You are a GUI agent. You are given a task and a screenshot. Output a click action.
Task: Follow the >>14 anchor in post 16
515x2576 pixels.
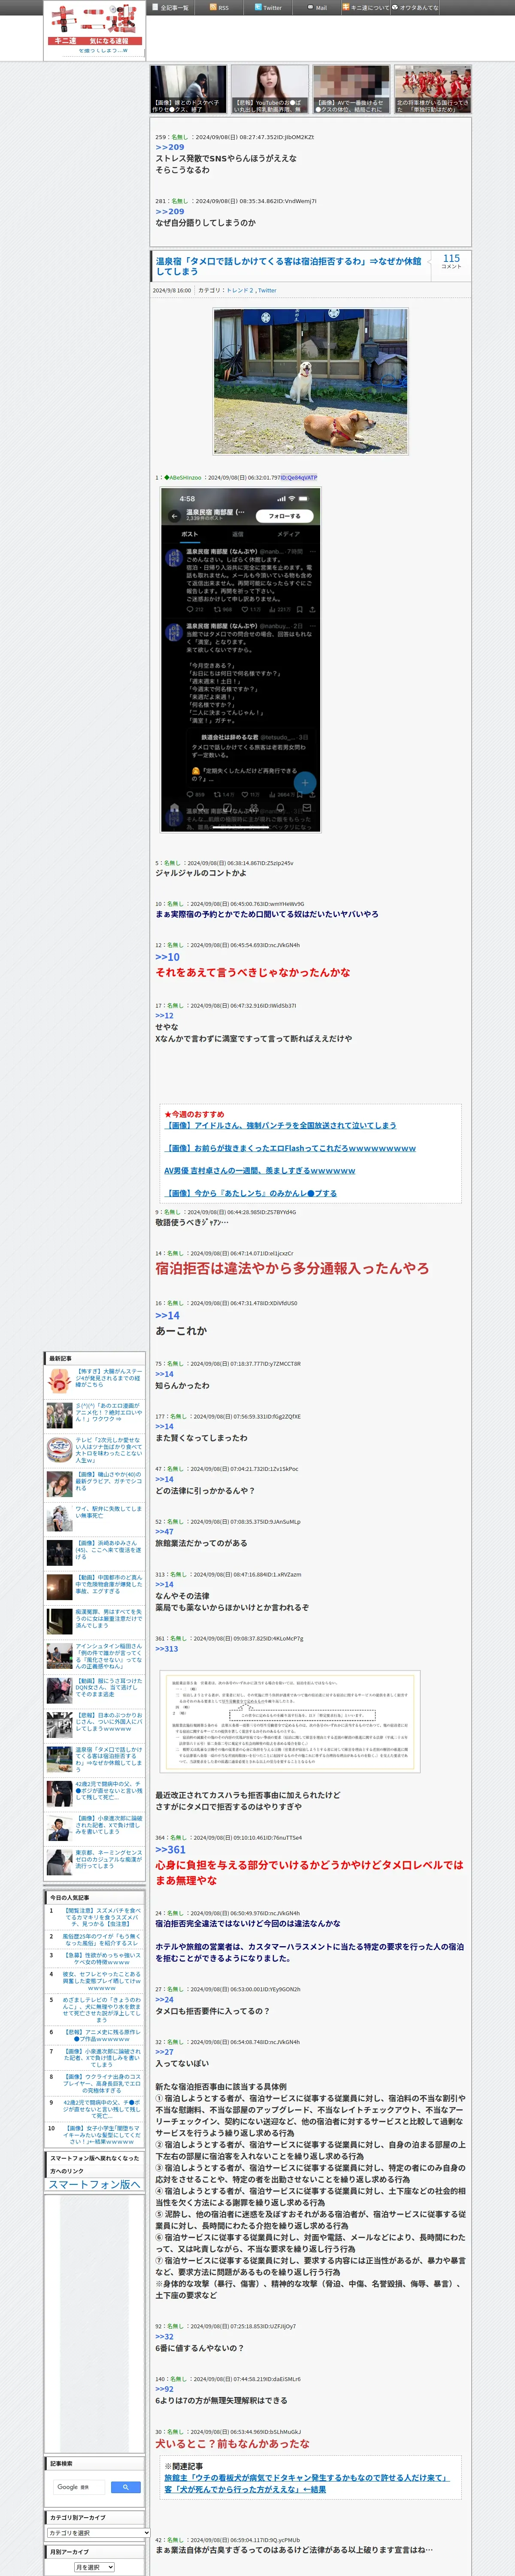point(167,1315)
